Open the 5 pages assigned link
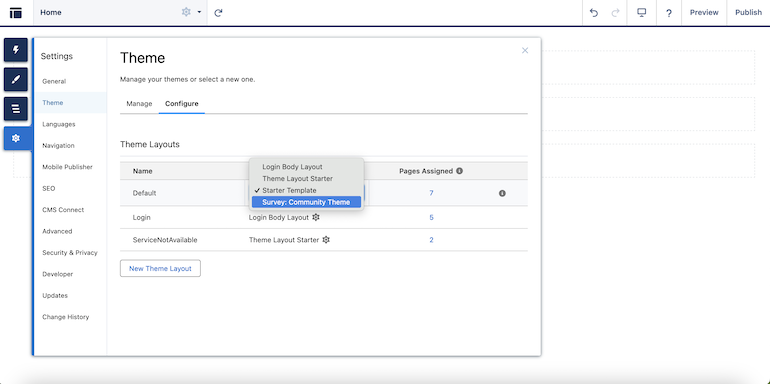The image size is (770, 384). tap(431, 217)
